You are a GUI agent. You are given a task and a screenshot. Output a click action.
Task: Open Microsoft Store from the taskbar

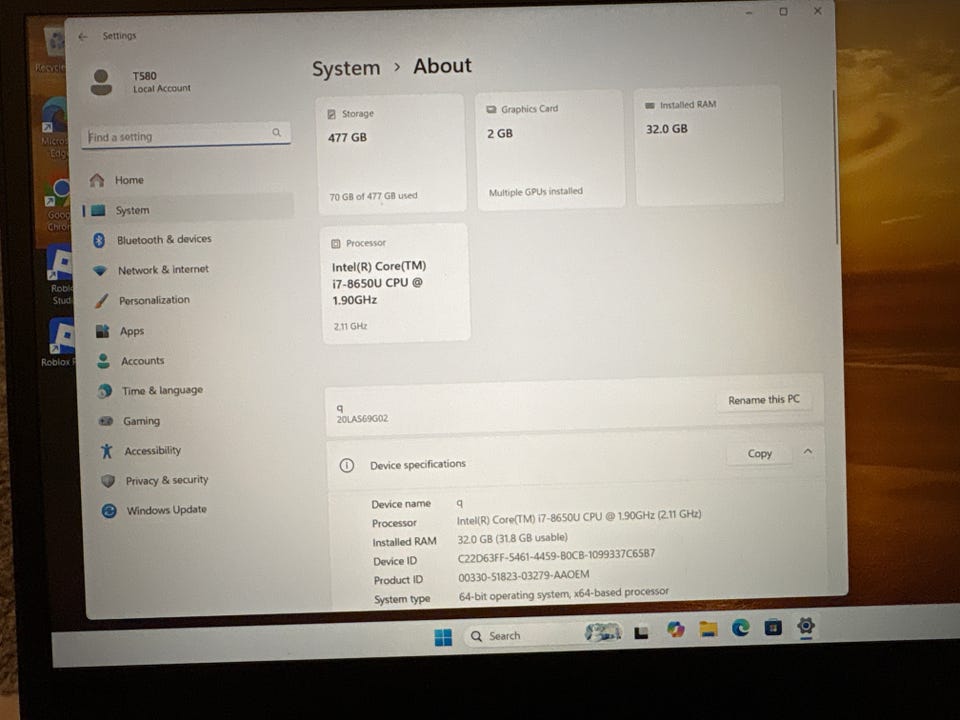point(773,628)
